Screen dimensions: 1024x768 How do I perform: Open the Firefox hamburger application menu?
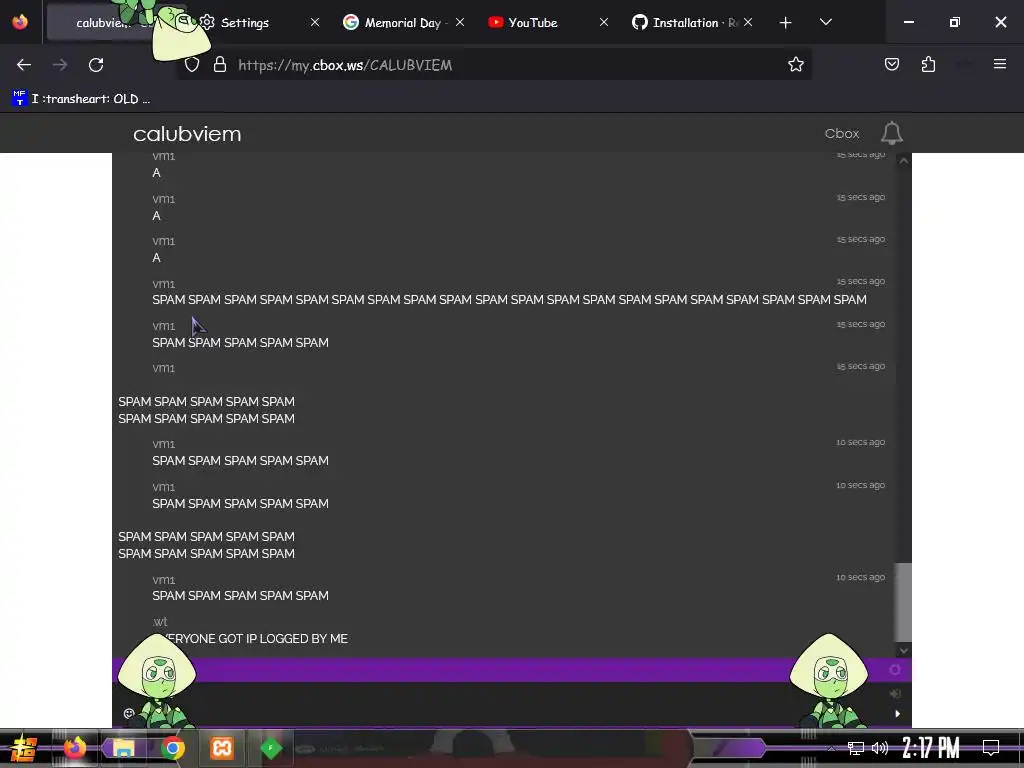point(999,64)
